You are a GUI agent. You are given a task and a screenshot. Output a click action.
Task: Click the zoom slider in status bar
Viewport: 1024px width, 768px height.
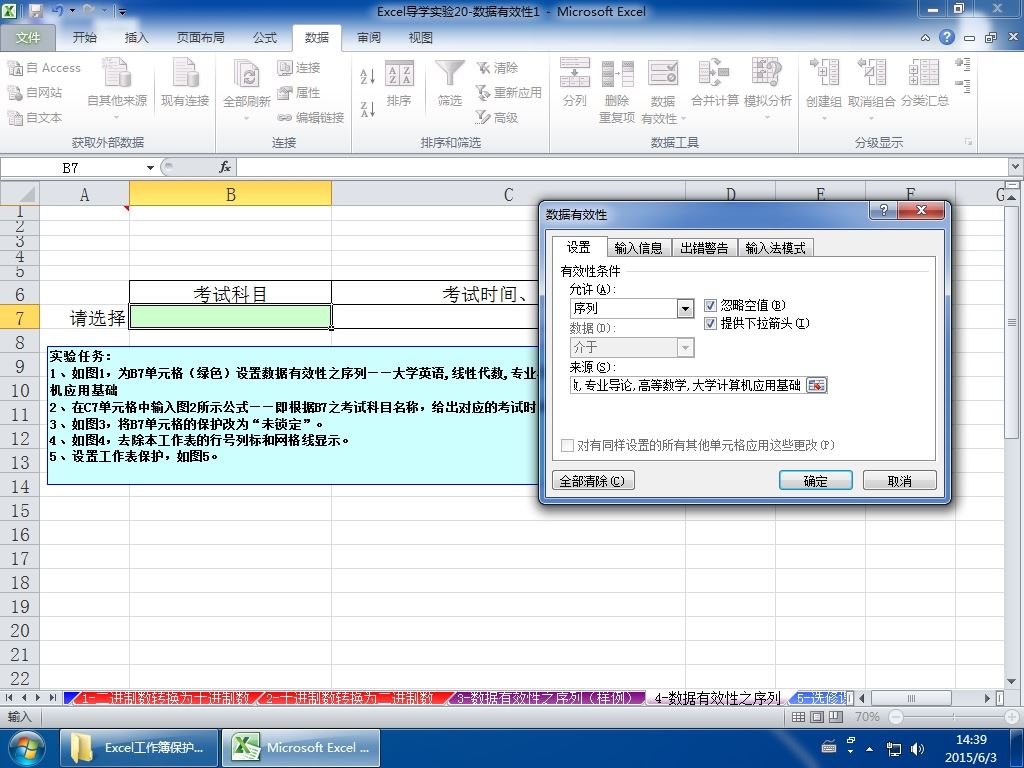953,717
